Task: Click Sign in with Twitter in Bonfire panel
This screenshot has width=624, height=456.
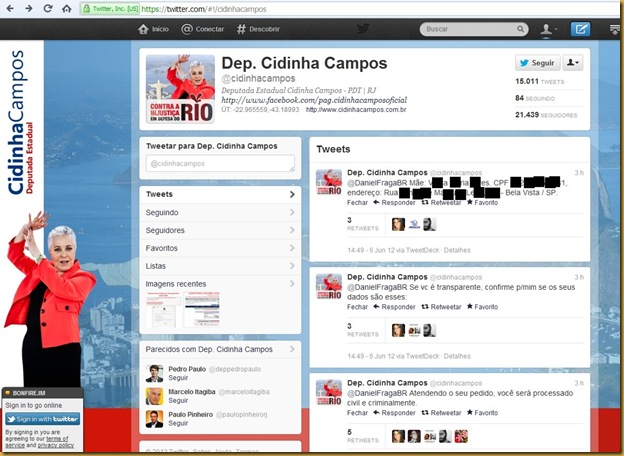Action: click(43, 419)
